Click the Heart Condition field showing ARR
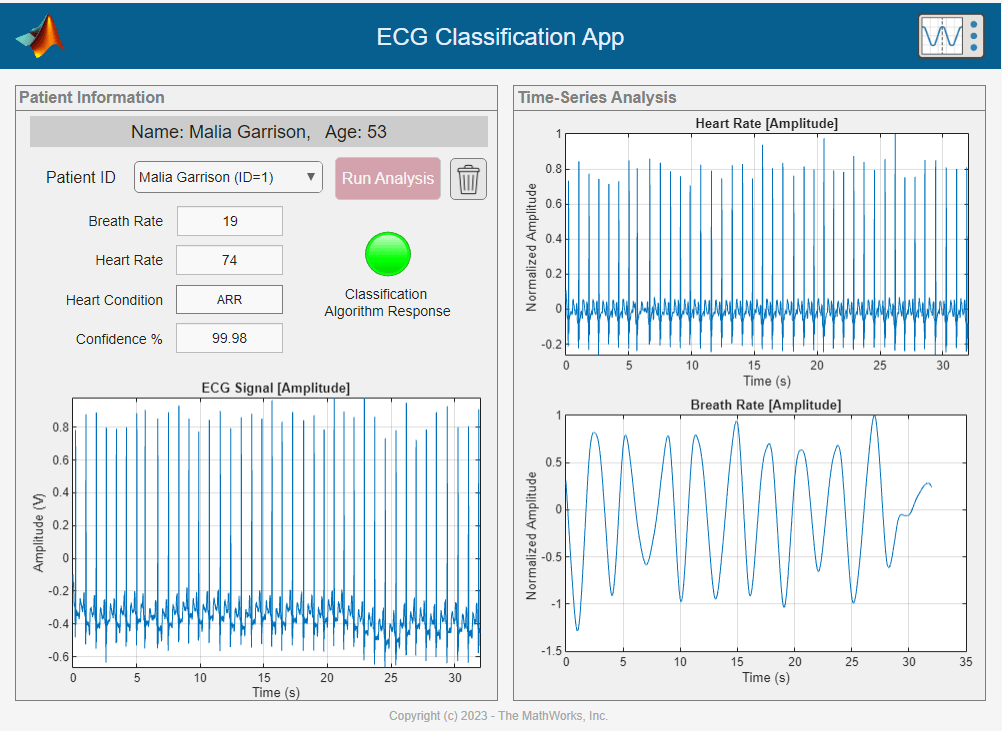1002x731 pixels. pos(229,299)
